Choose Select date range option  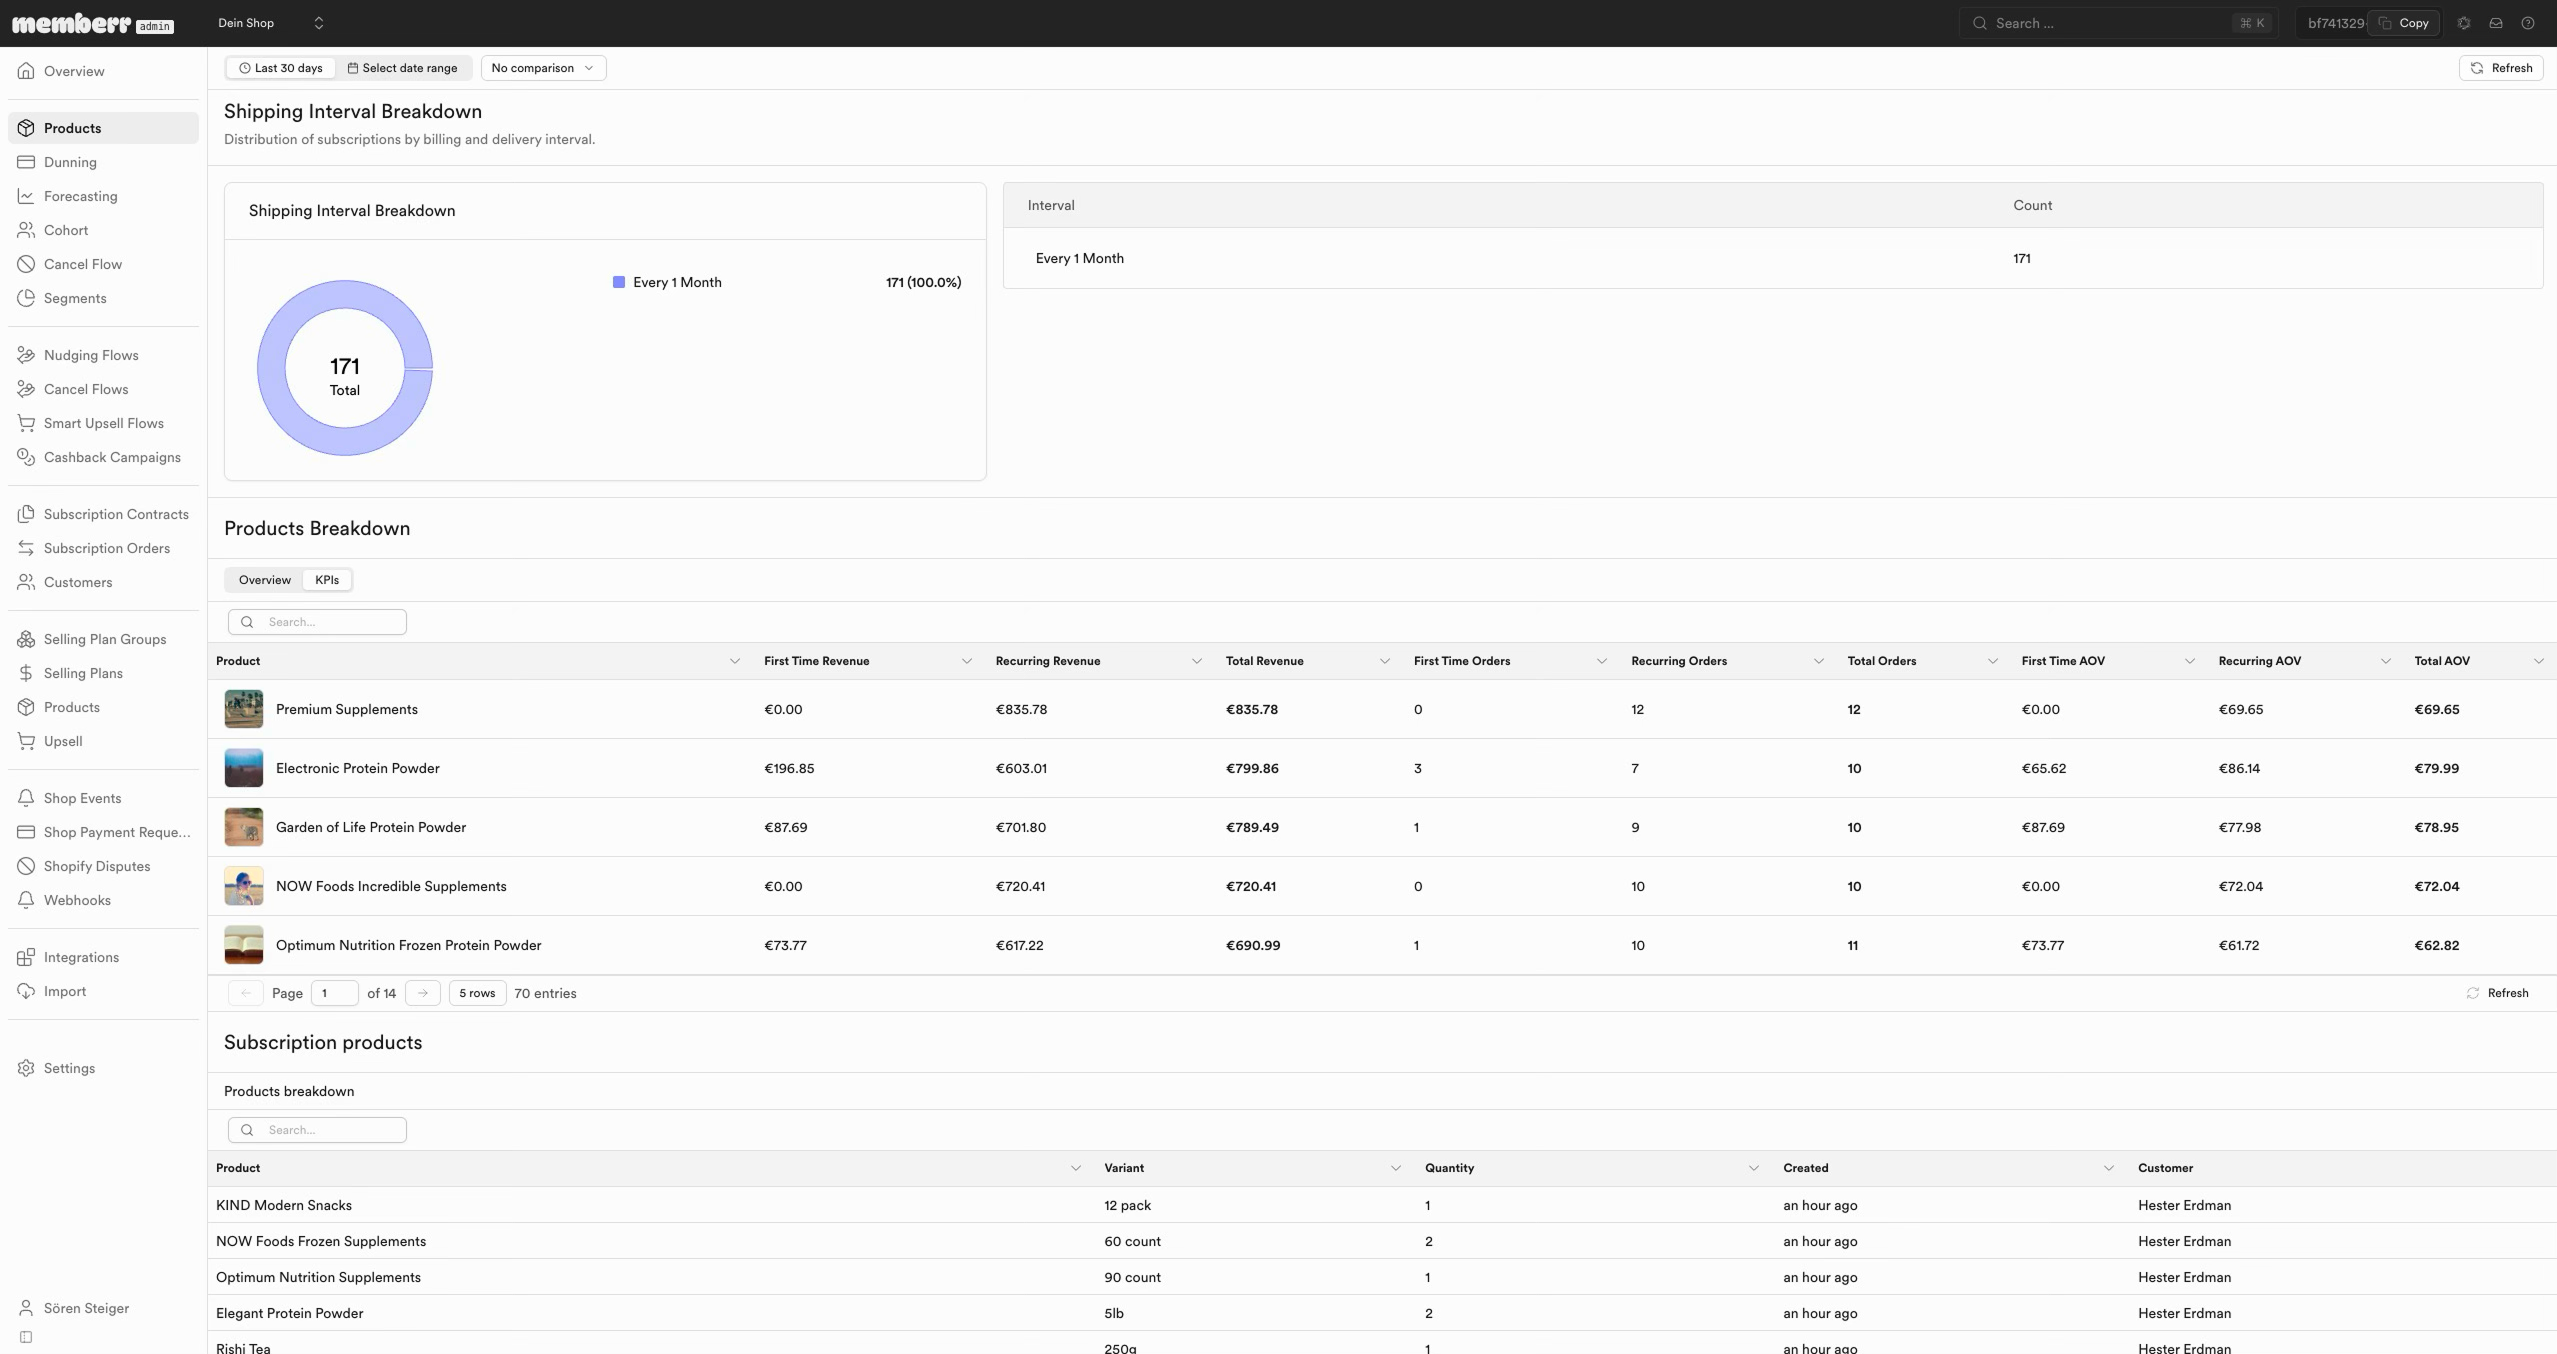[402, 68]
